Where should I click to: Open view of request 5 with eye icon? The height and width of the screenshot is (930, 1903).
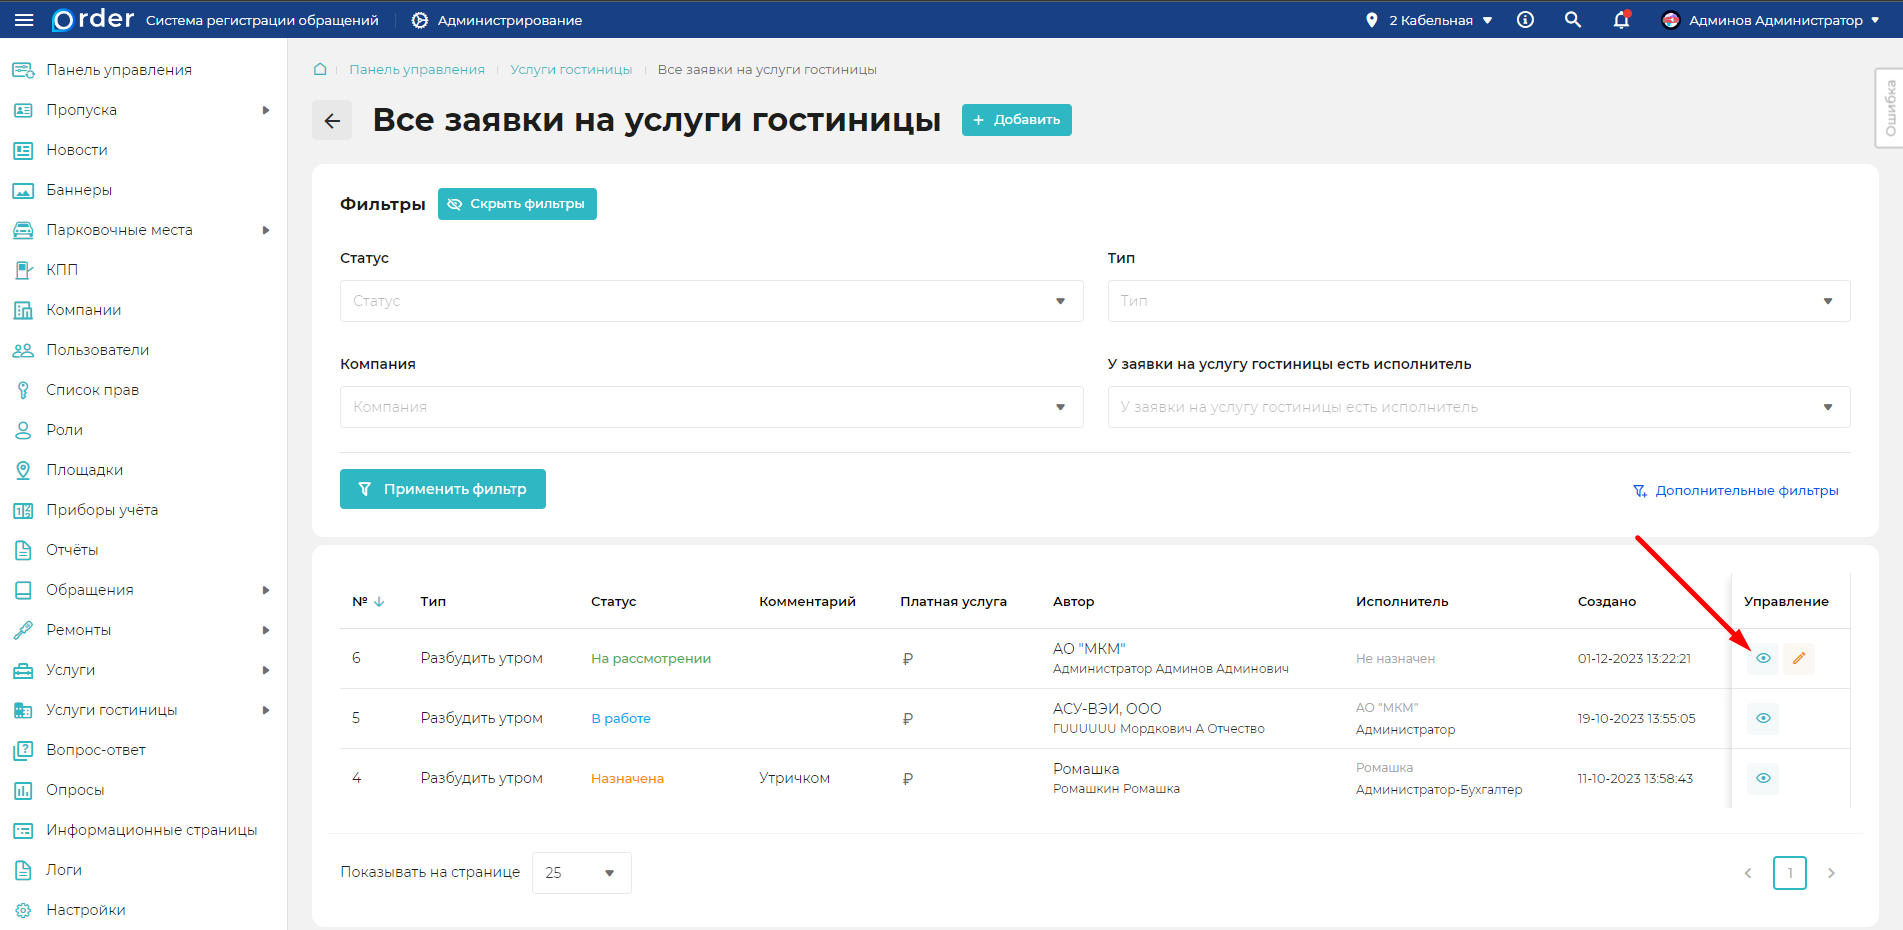(1763, 718)
